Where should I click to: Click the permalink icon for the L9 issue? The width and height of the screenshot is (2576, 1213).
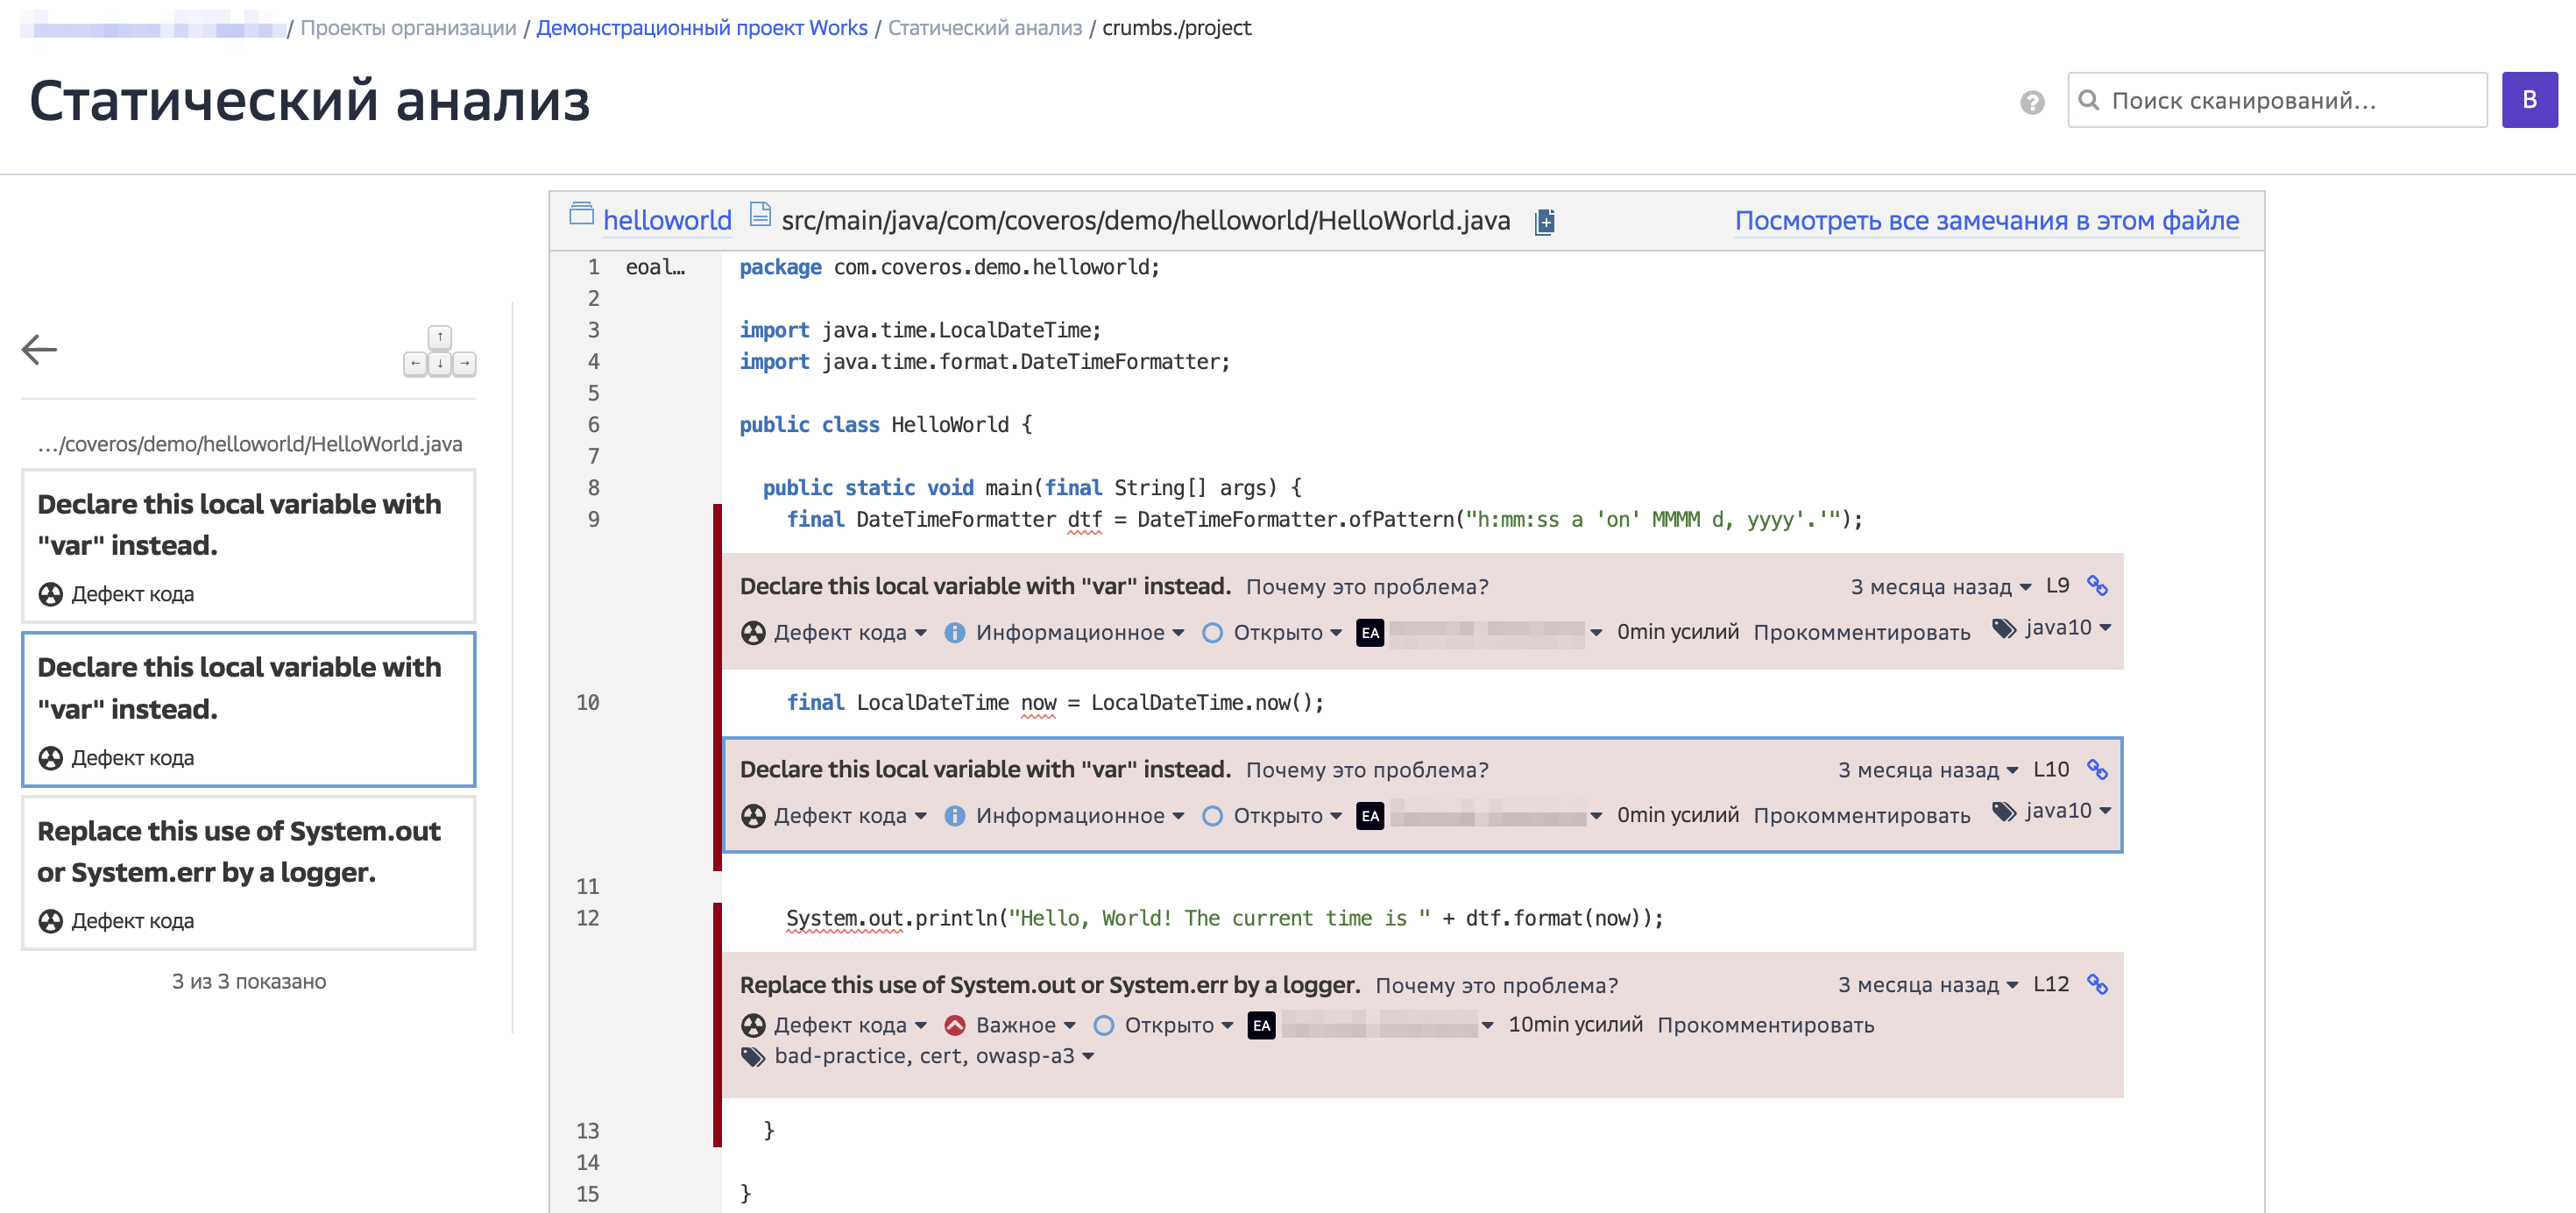[2097, 586]
